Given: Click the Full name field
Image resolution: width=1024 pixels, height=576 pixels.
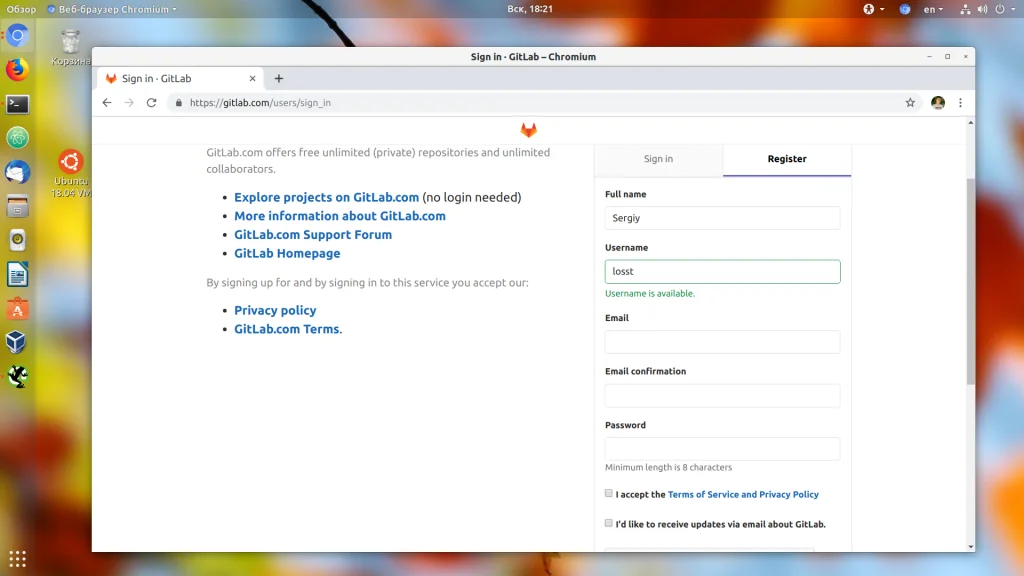Looking at the screenshot, I should pyautogui.click(x=722, y=218).
